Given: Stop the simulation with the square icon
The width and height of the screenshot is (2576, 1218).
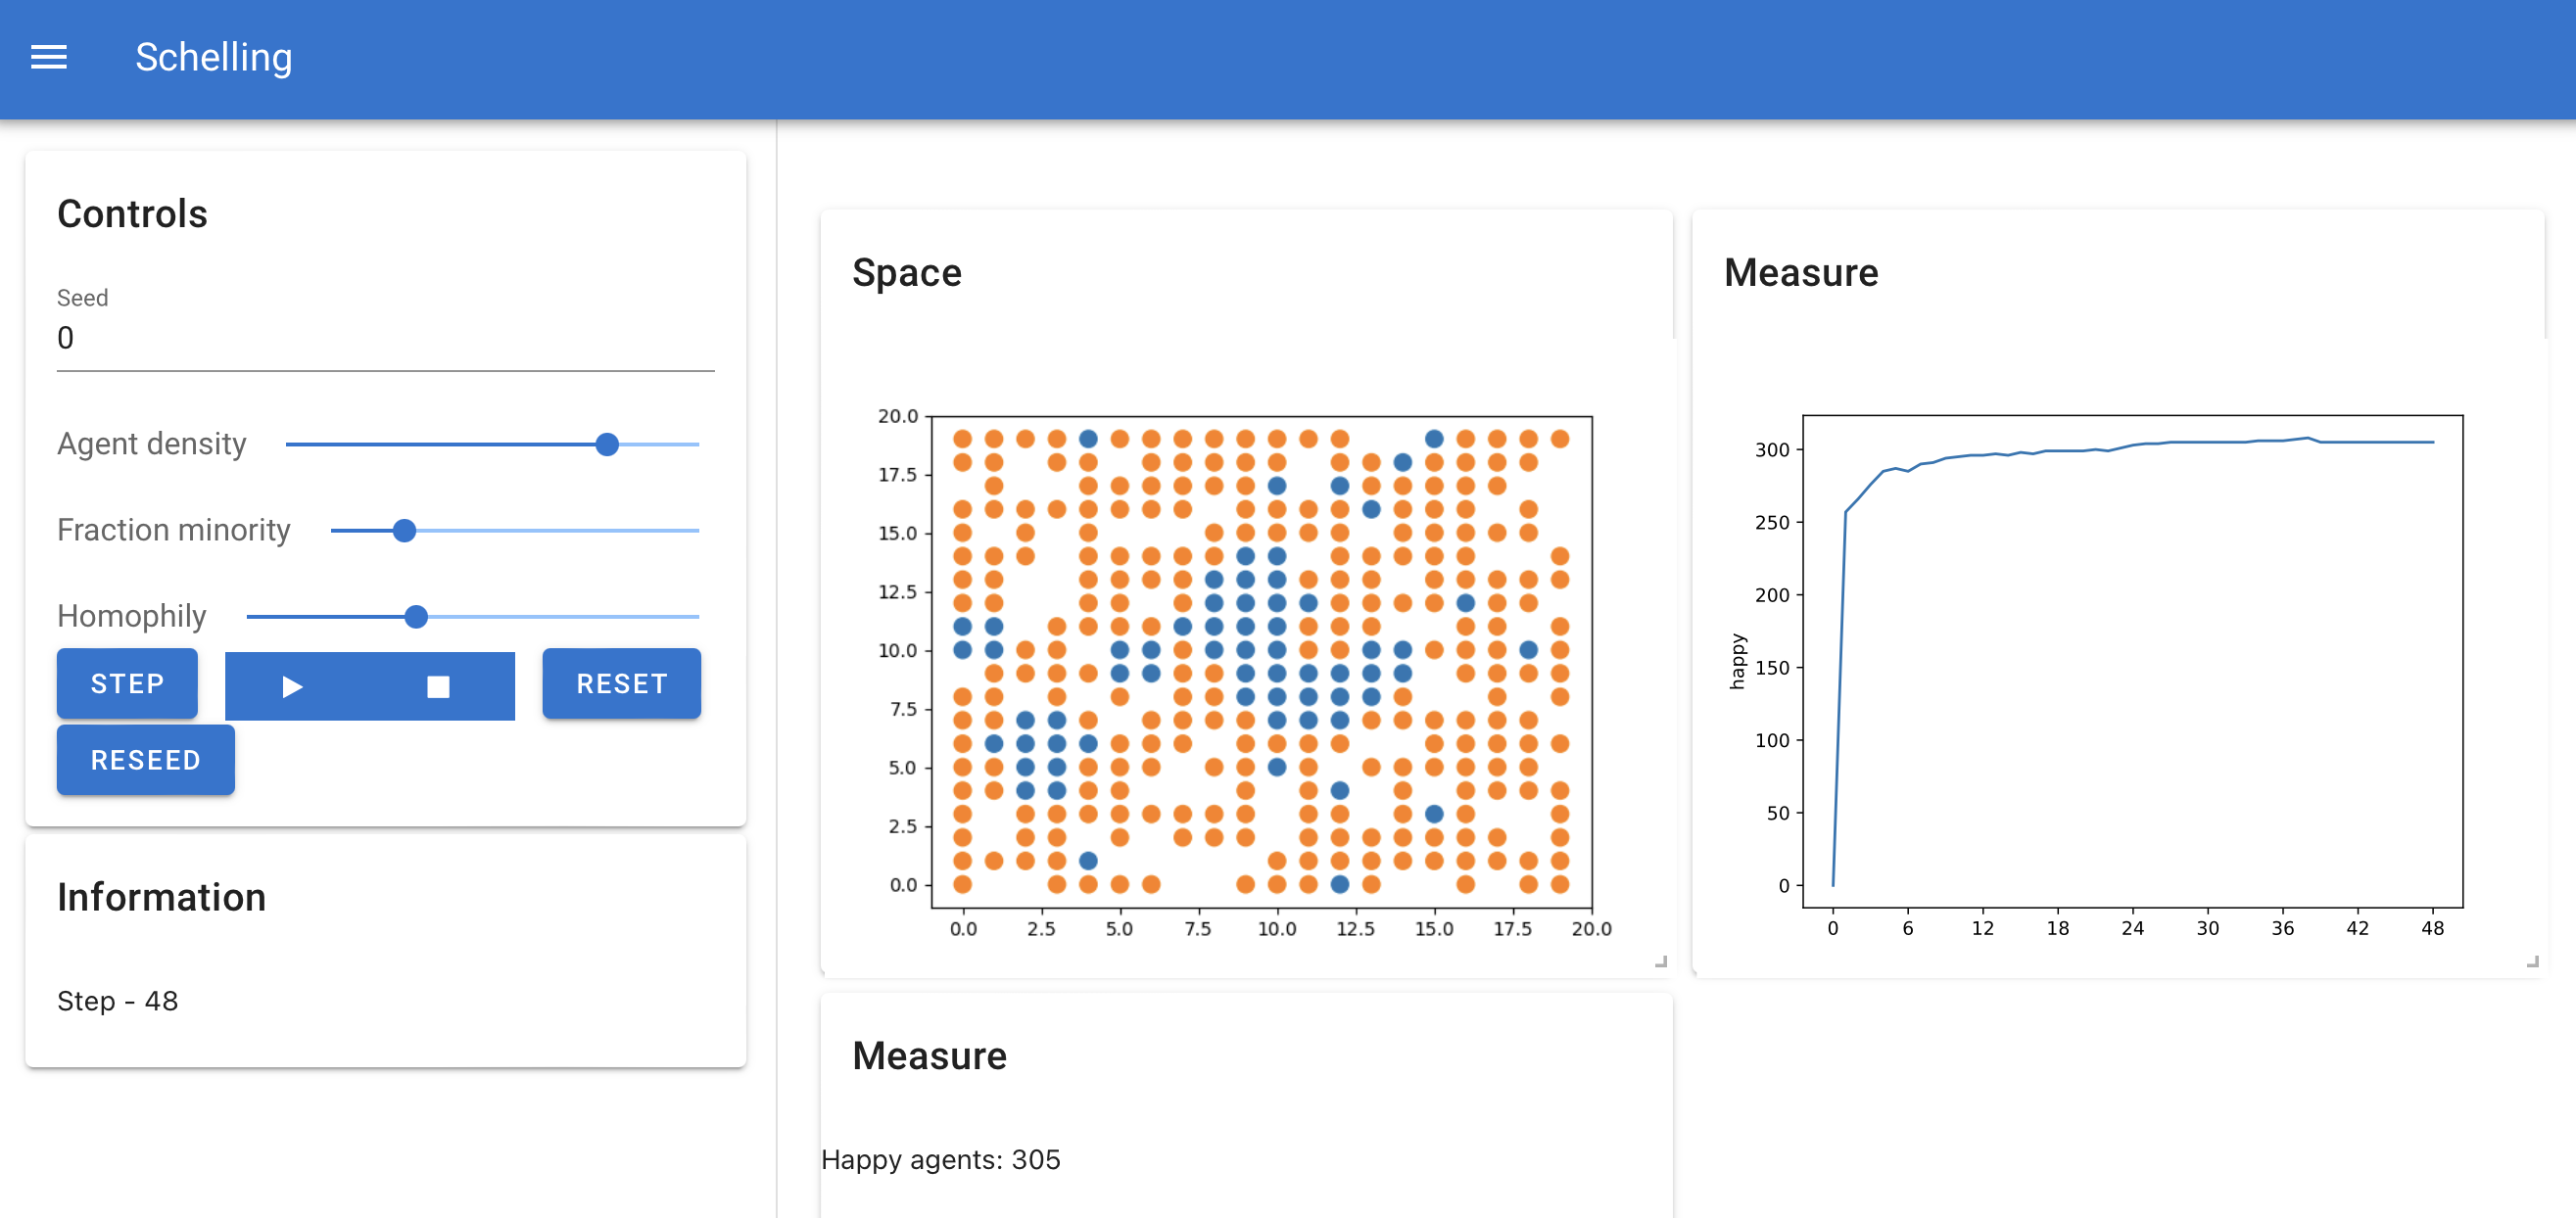Looking at the screenshot, I should click(x=438, y=686).
